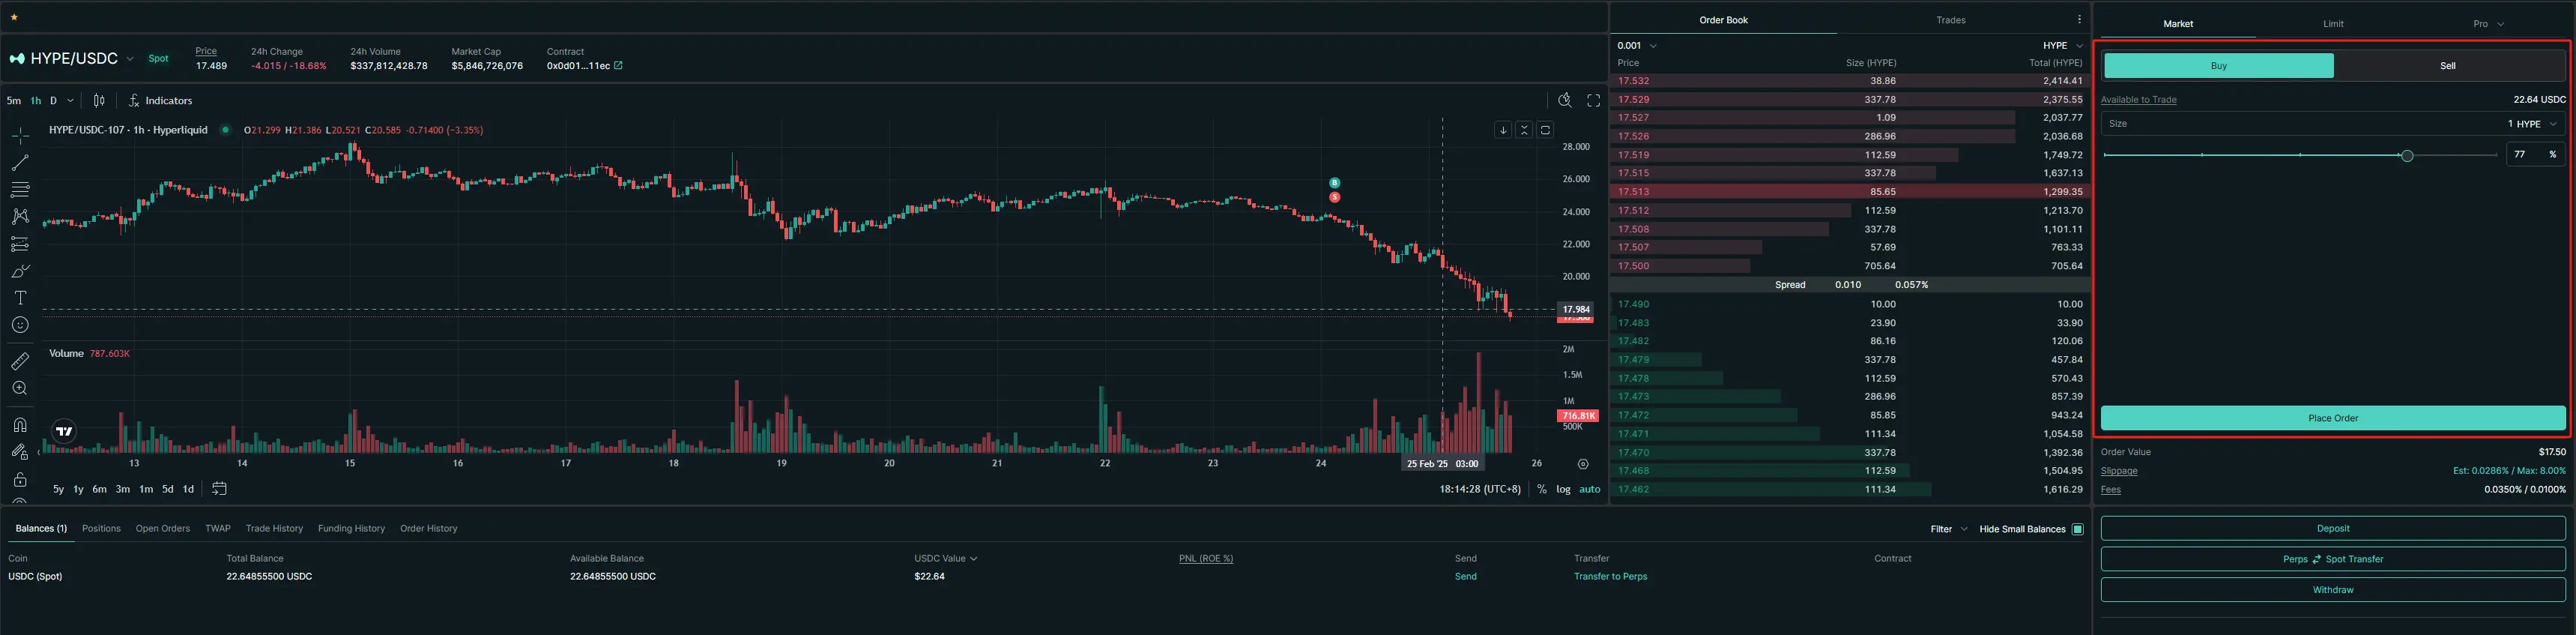Select the ruler measure tool
The height and width of the screenshot is (635, 2576).
(x=20, y=361)
